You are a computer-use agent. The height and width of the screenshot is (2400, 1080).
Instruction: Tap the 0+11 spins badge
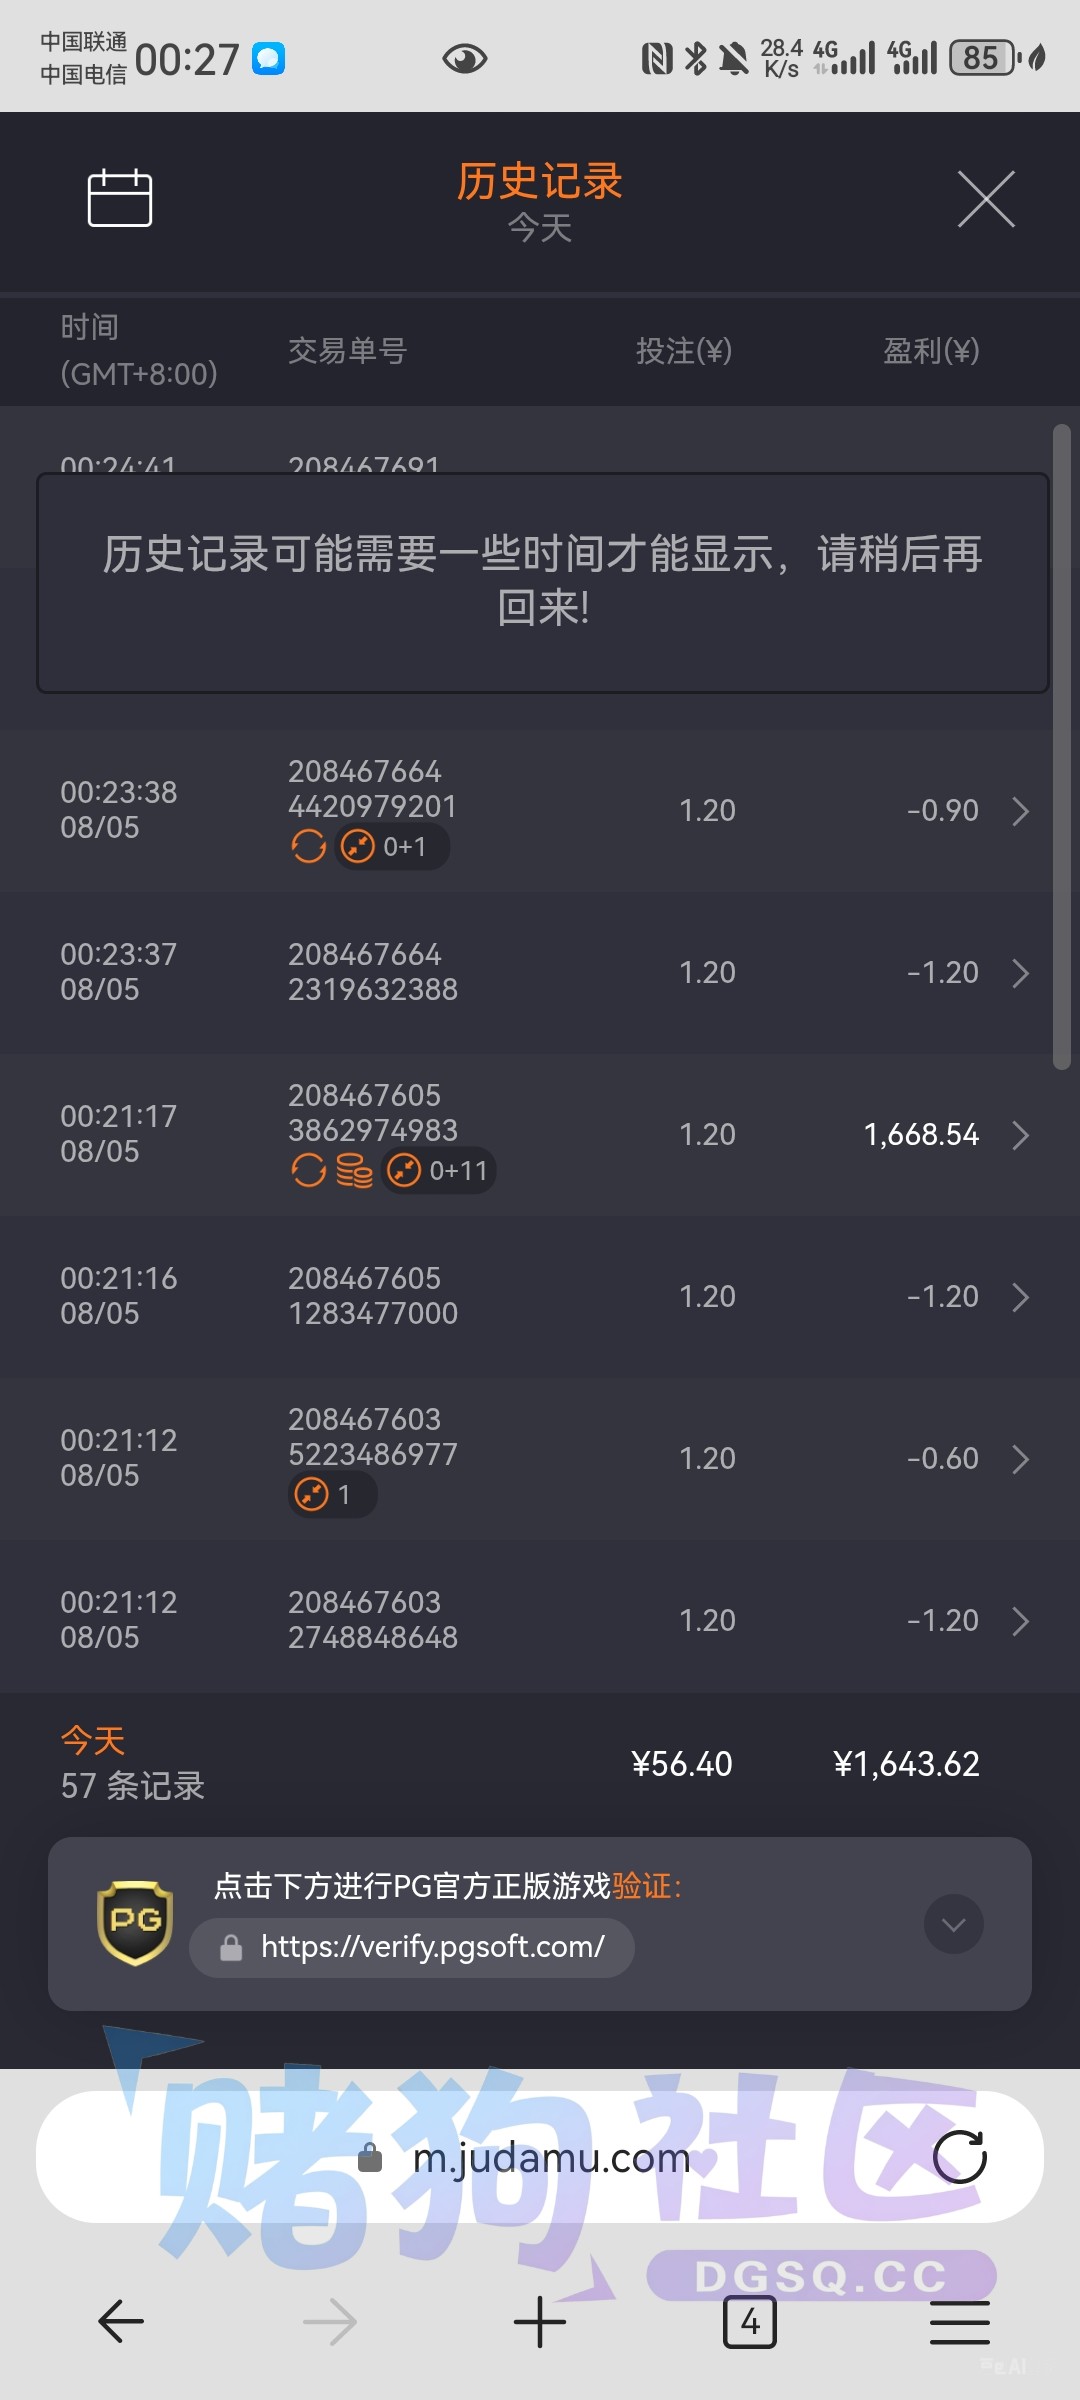pyautogui.click(x=438, y=1170)
